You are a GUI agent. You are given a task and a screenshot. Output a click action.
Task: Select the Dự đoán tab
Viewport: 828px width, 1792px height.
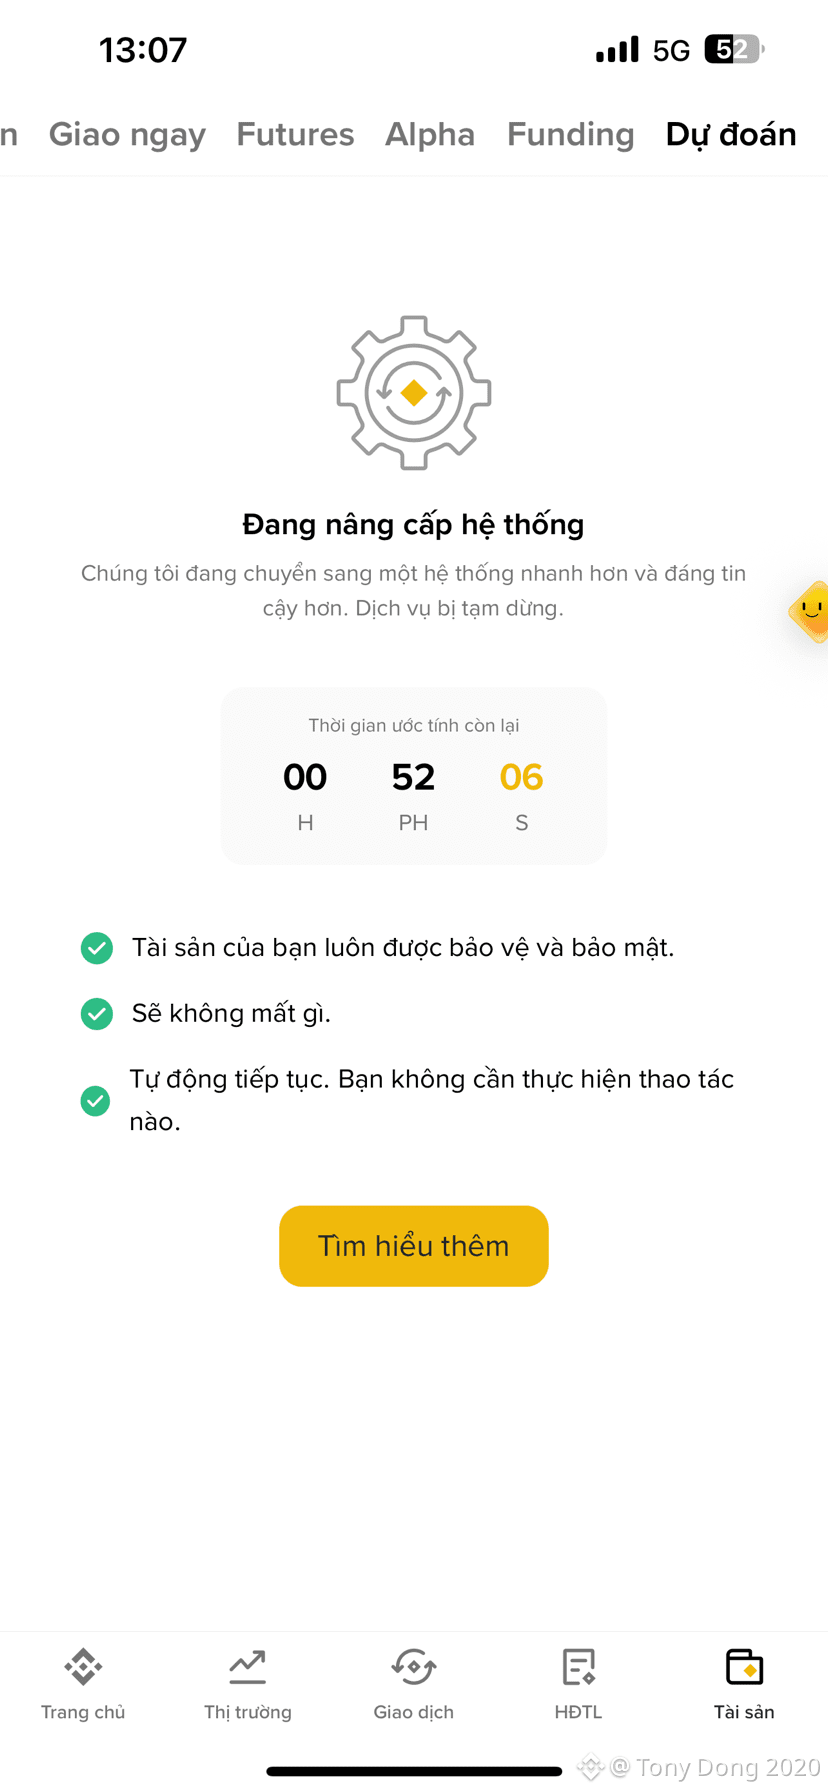click(731, 134)
